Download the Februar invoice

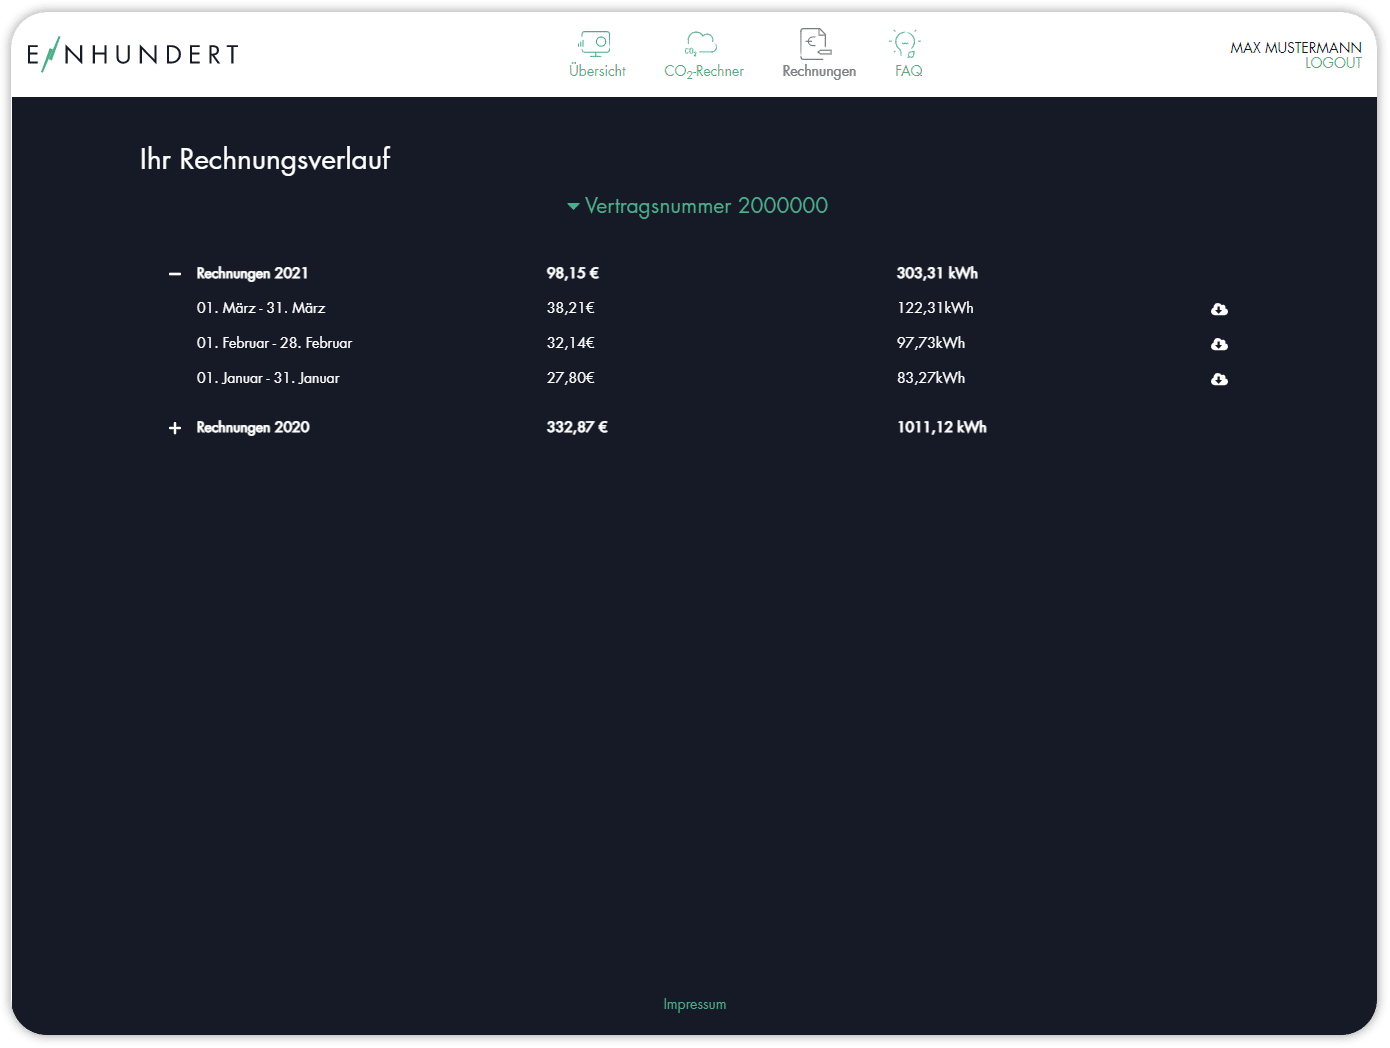[1219, 344]
